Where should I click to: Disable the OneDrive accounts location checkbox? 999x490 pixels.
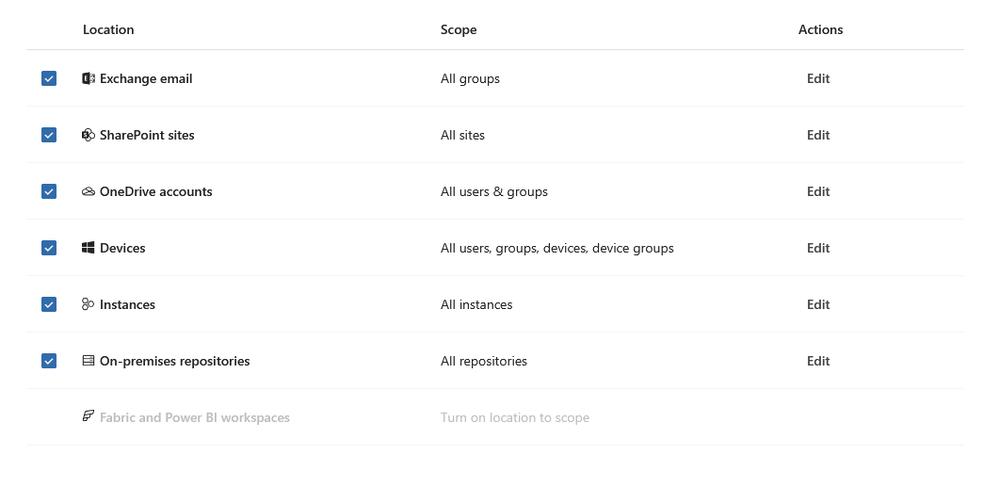[49, 192]
